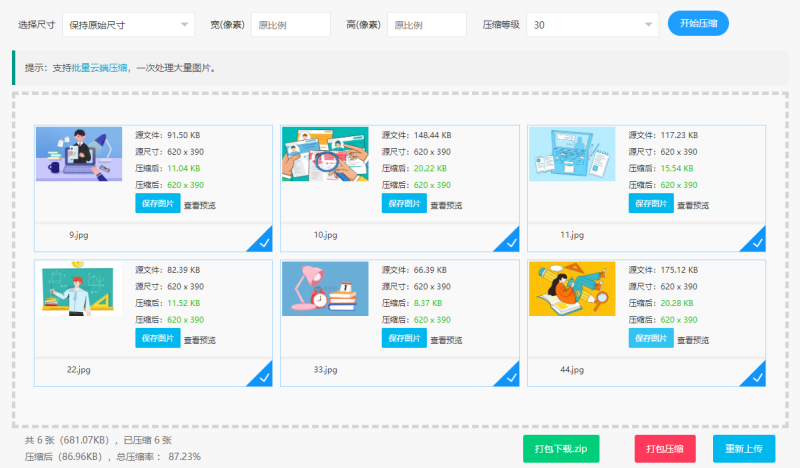Screen dimensions: 800x468
Task: Click the 高(像素) height input field
Action: [427, 24]
